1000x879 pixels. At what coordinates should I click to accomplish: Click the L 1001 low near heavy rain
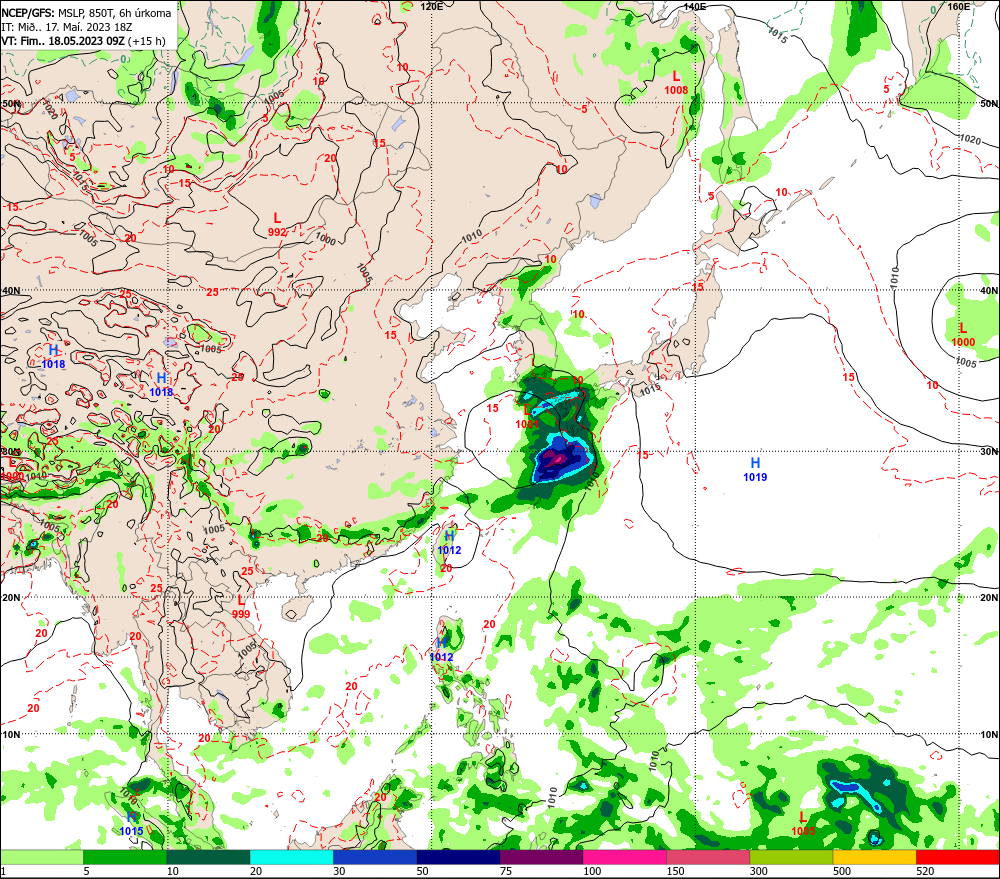(x=527, y=417)
